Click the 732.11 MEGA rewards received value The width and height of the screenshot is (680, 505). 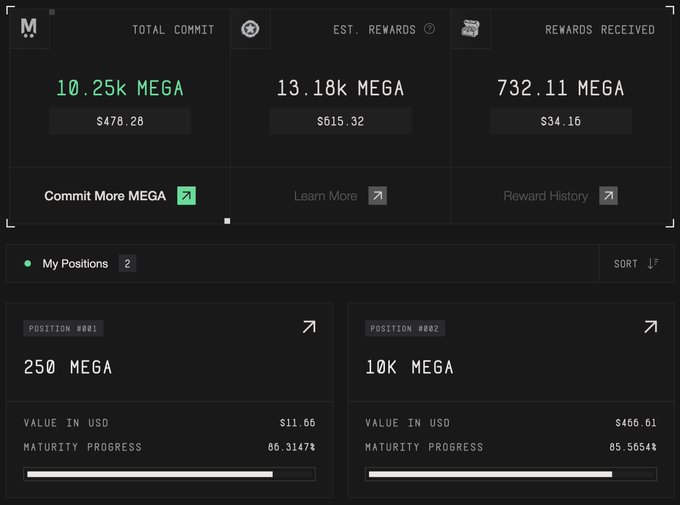(x=561, y=88)
